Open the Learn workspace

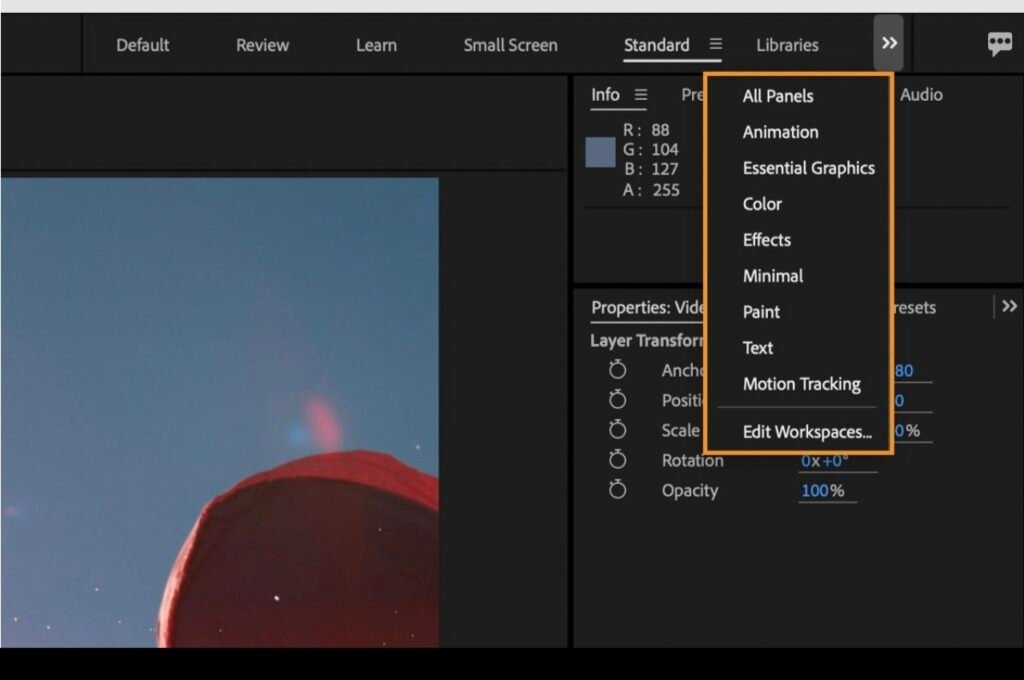tap(376, 45)
